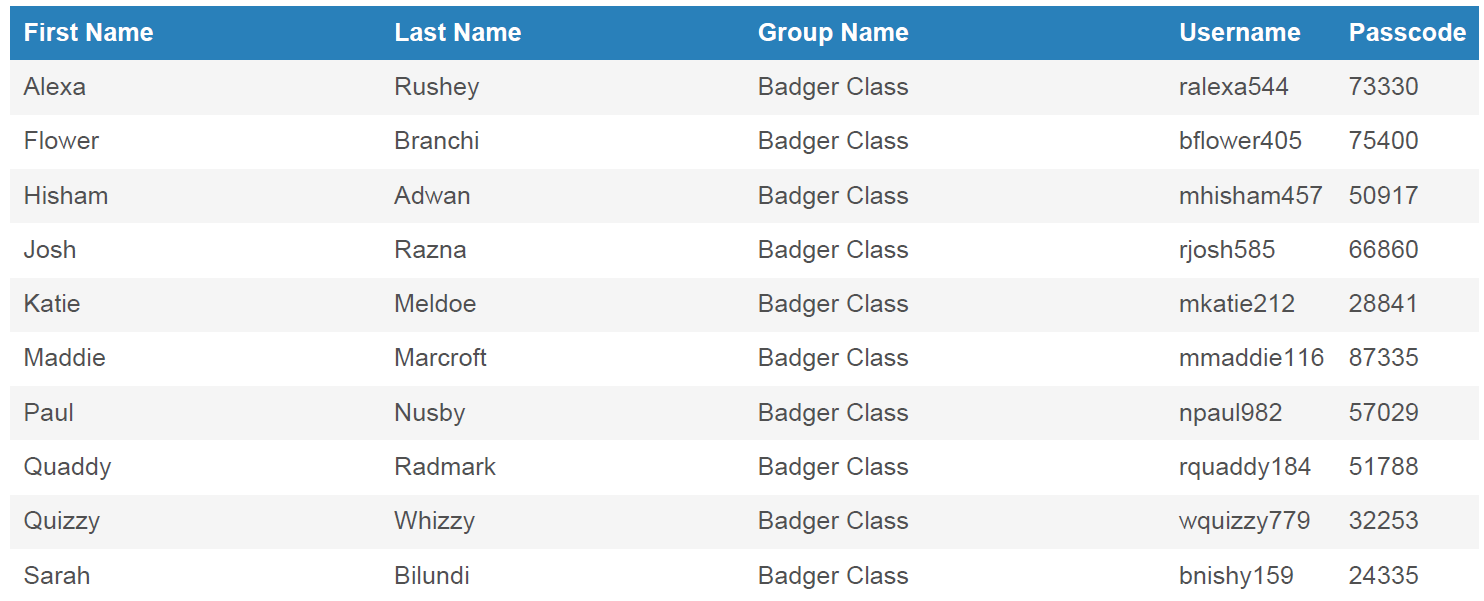The image size is (1484, 601).
Task: Click last name Bilundi
Action: click(x=432, y=576)
